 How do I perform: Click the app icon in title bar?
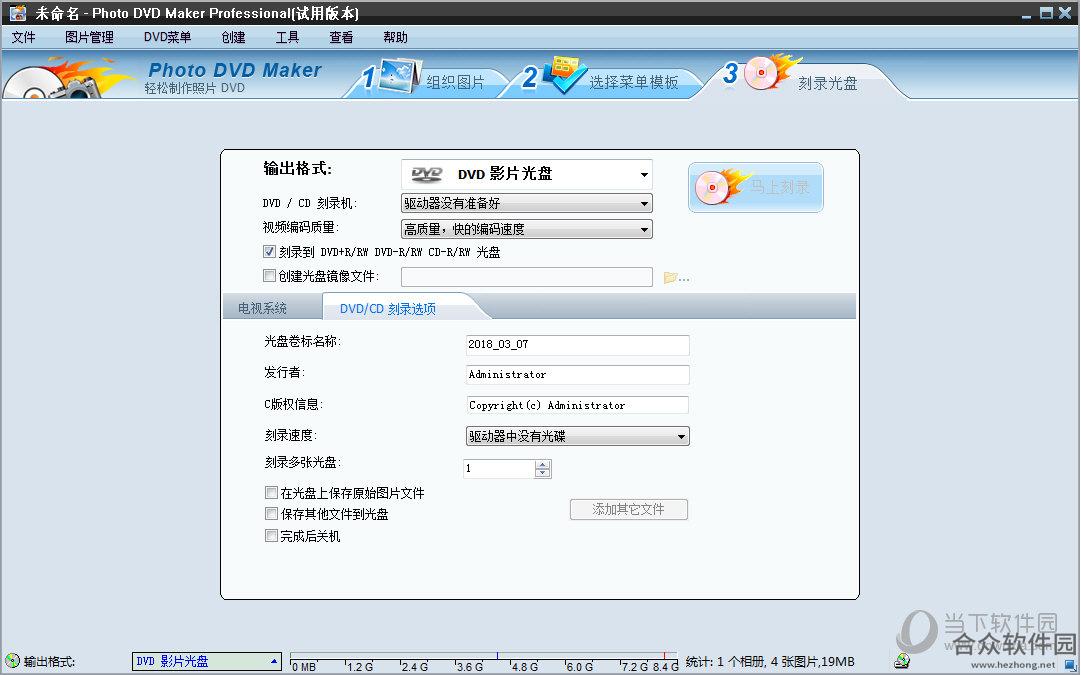pyautogui.click(x=18, y=12)
